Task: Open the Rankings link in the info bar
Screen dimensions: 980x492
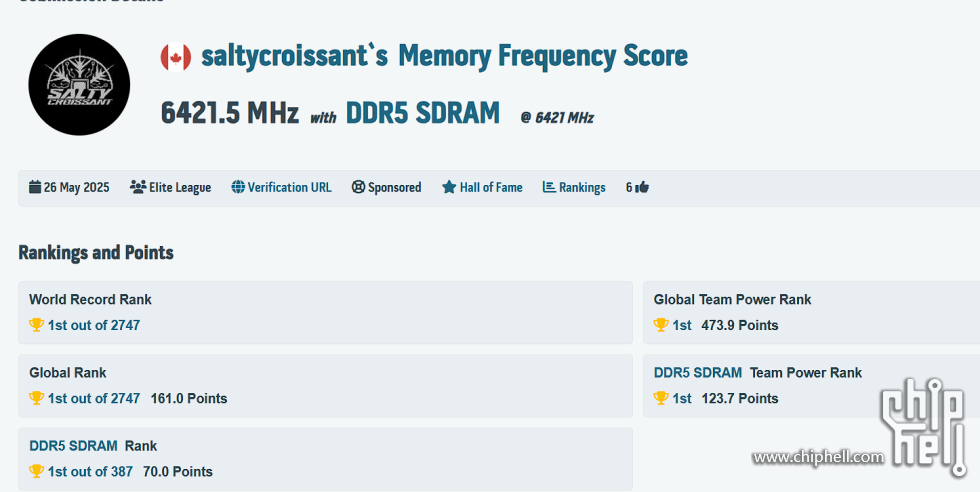Action: (582, 188)
